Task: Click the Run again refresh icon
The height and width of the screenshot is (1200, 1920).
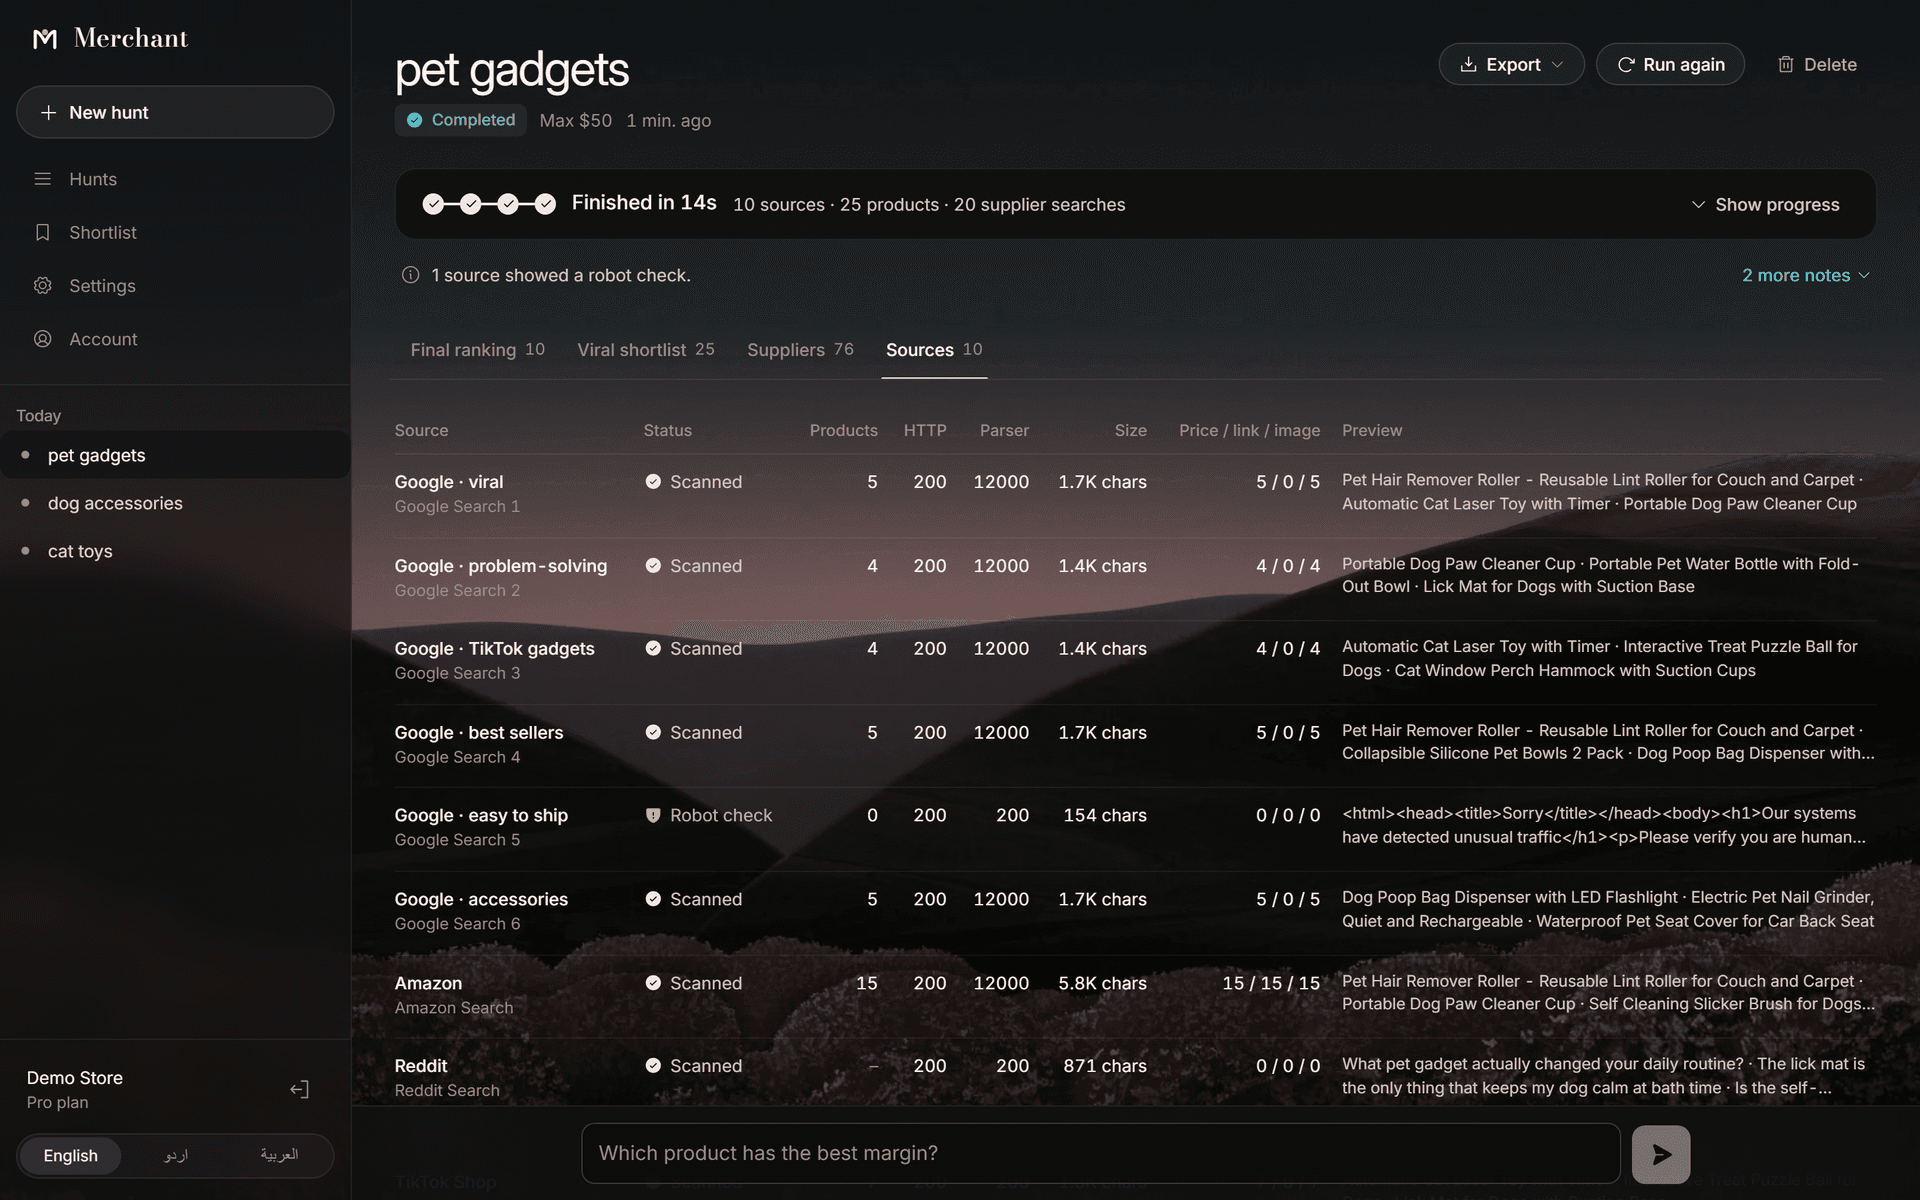Action: pyautogui.click(x=1626, y=64)
